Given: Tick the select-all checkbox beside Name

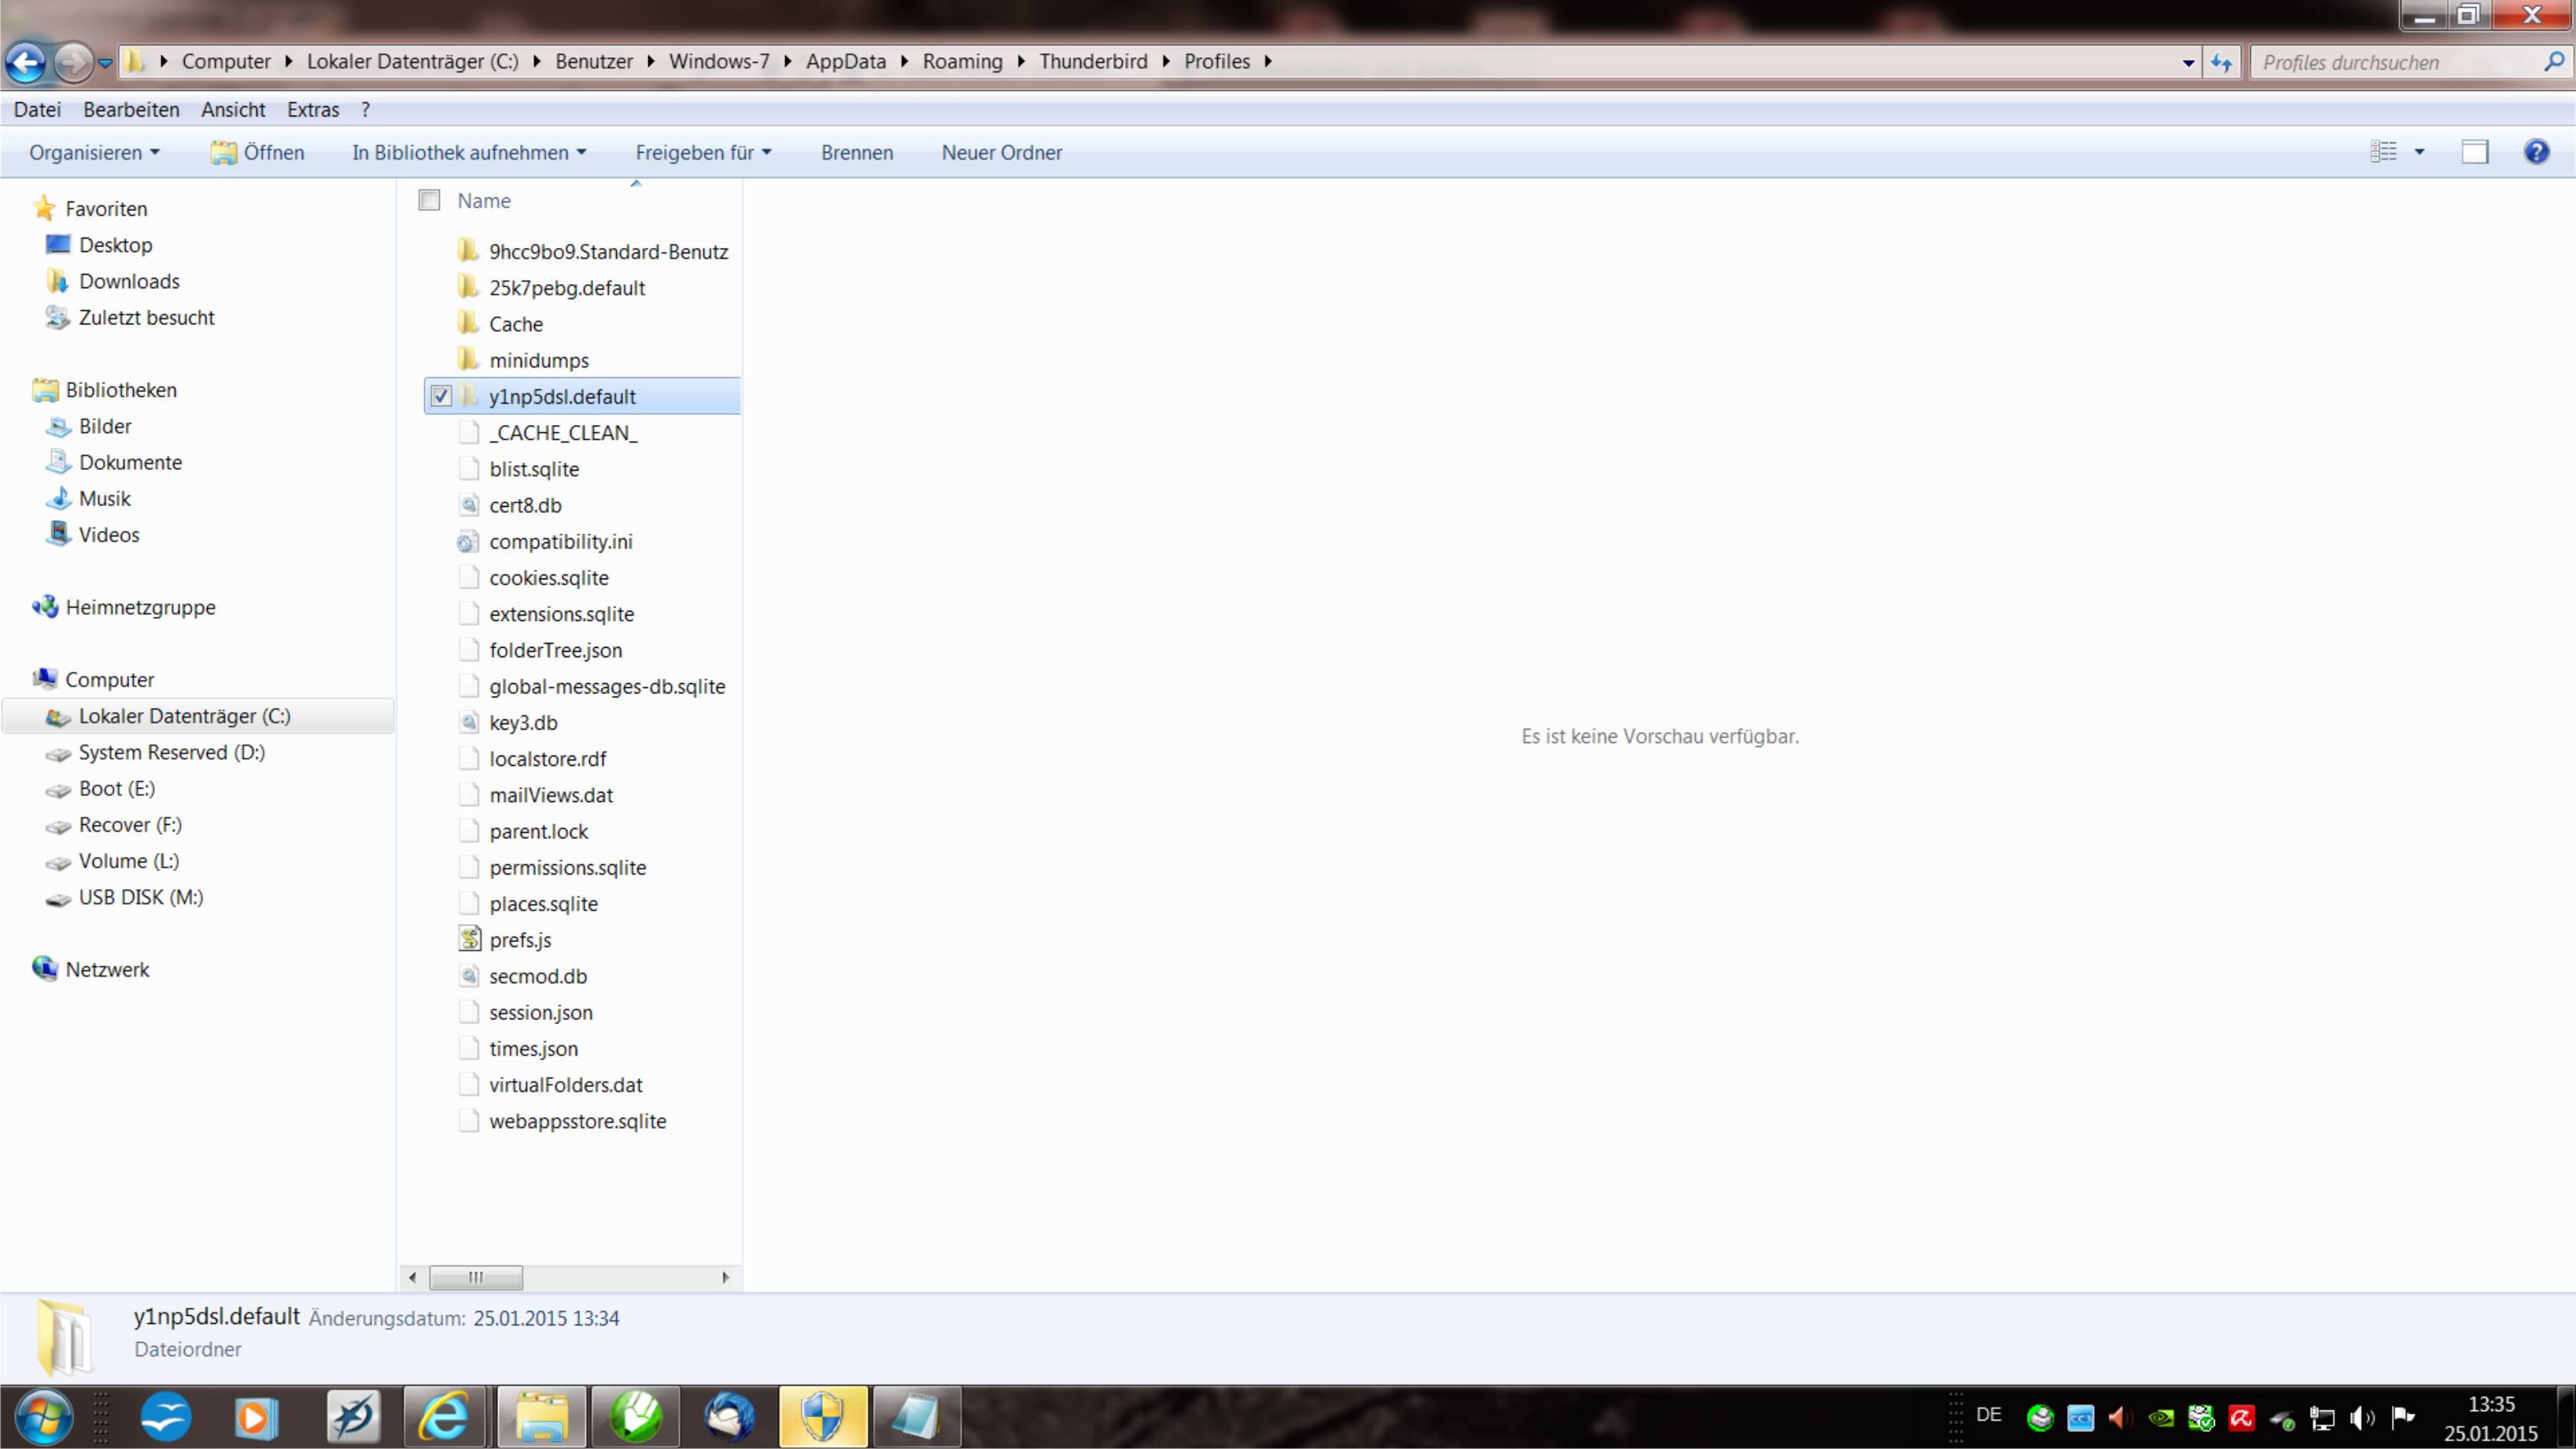Looking at the screenshot, I should pyautogui.click(x=429, y=200).
